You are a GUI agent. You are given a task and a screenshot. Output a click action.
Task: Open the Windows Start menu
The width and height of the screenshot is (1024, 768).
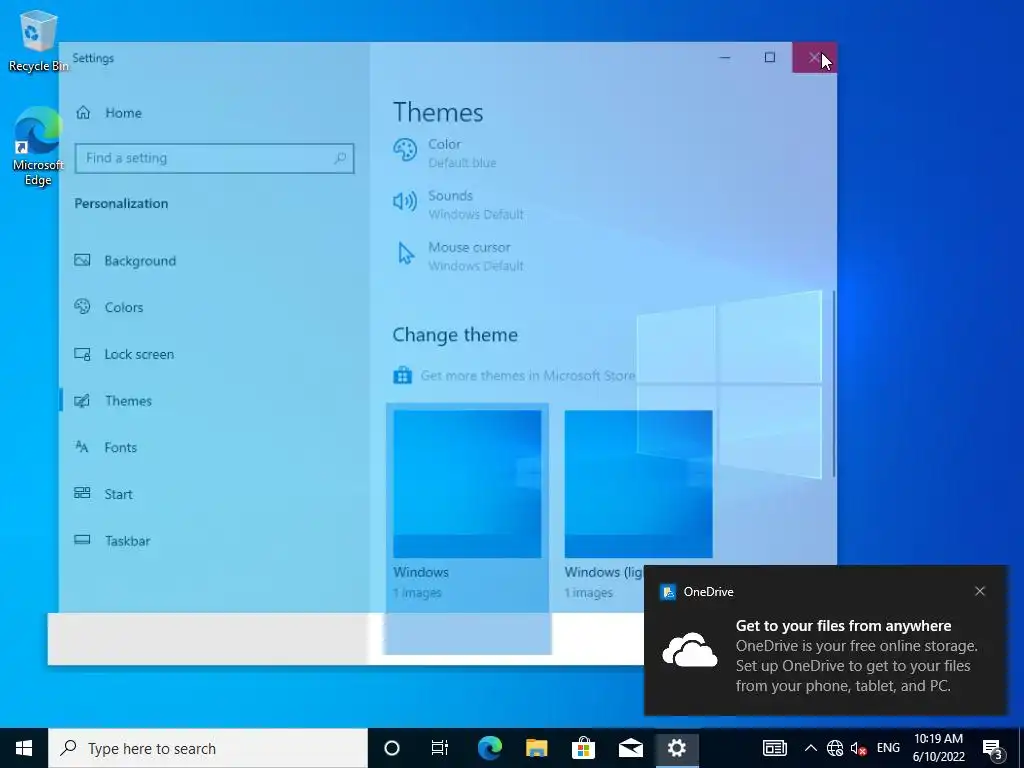24,748
